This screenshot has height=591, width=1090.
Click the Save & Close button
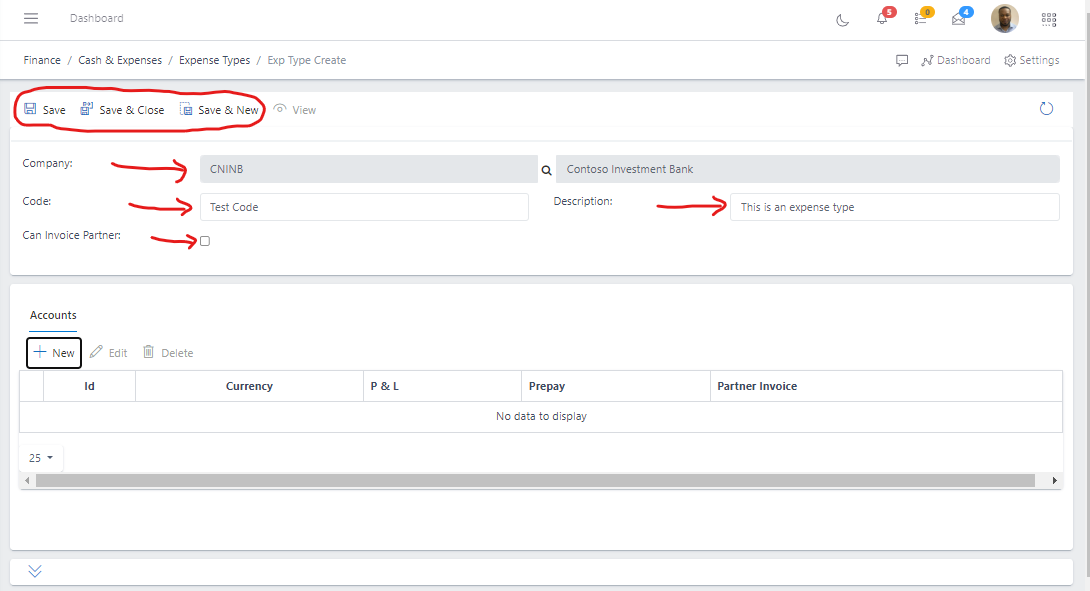(122, 110)
